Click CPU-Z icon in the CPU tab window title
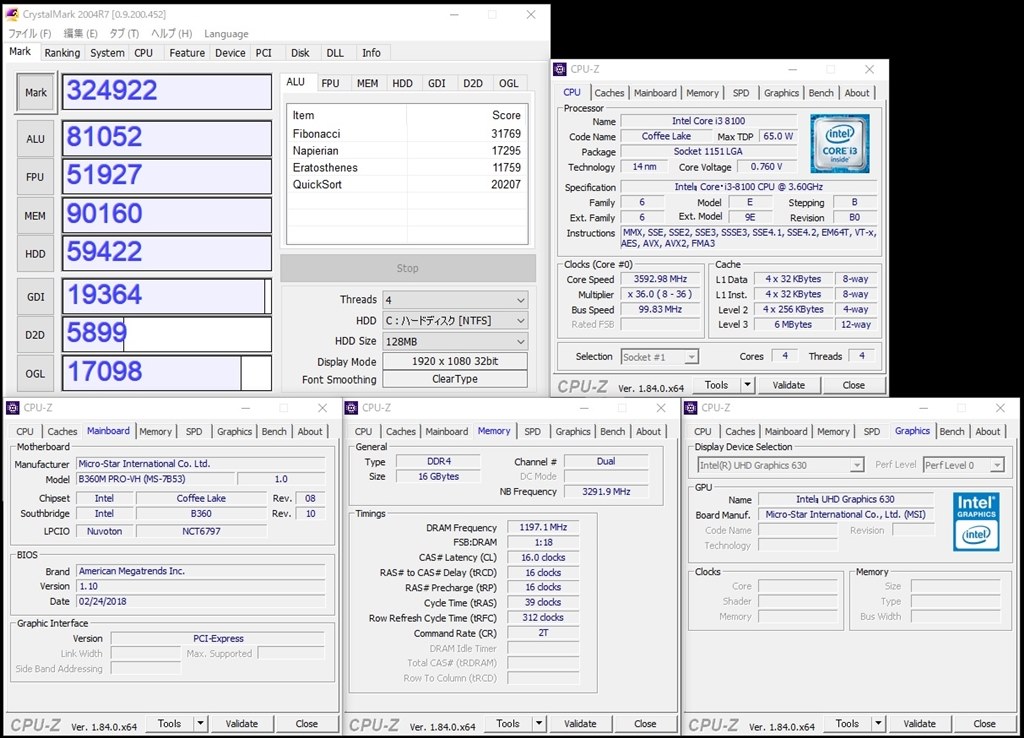This screenshot has height=738, width=1024. tap(560, 69)
